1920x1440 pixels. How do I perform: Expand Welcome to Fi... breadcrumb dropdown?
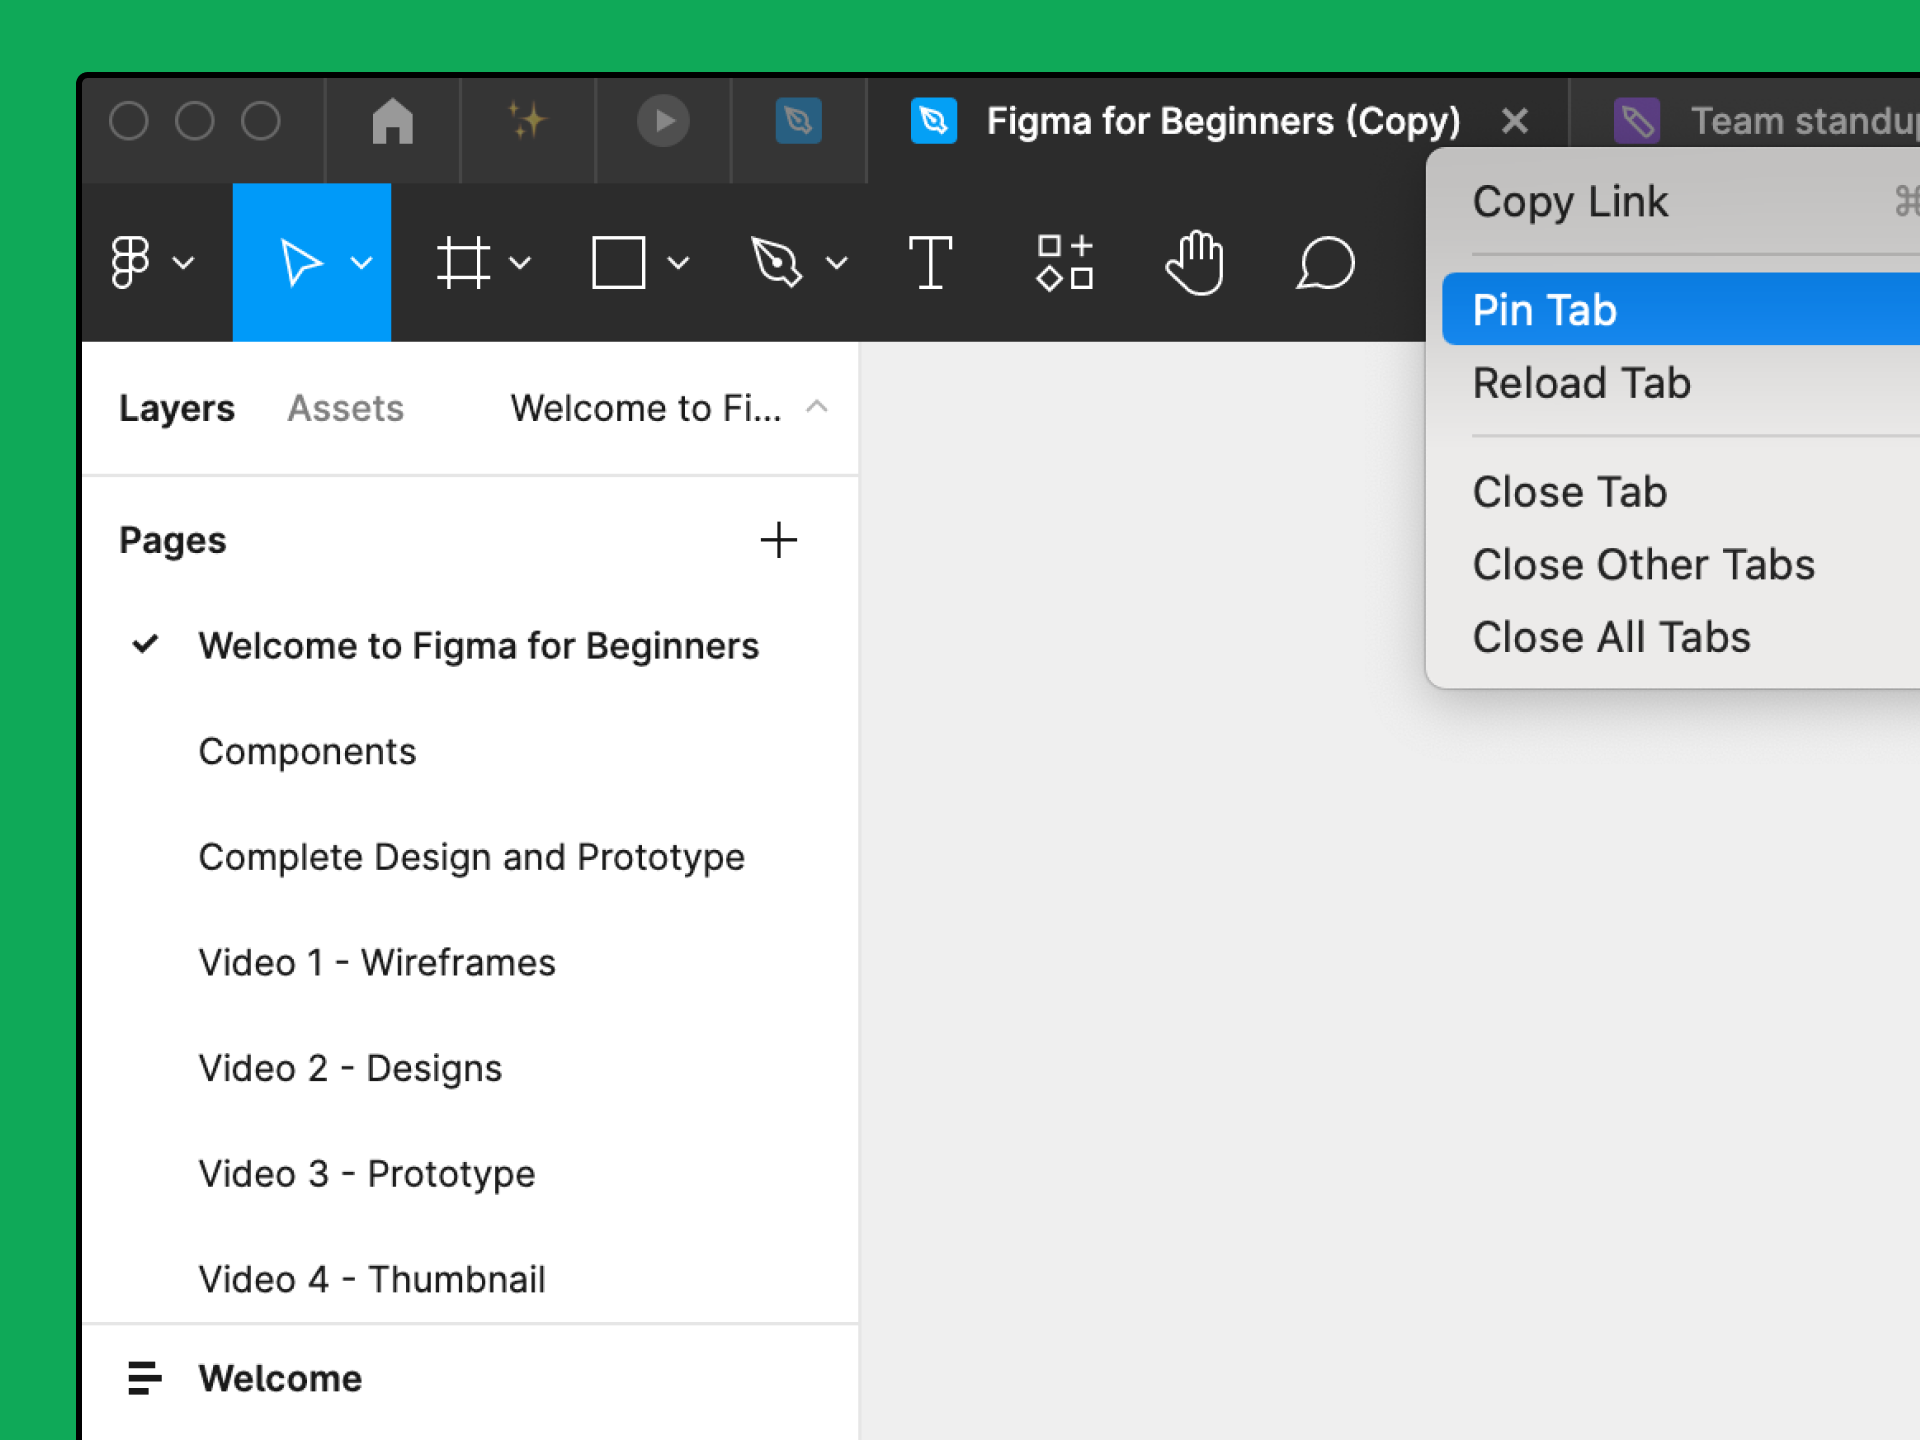click(x=815, y=407)
